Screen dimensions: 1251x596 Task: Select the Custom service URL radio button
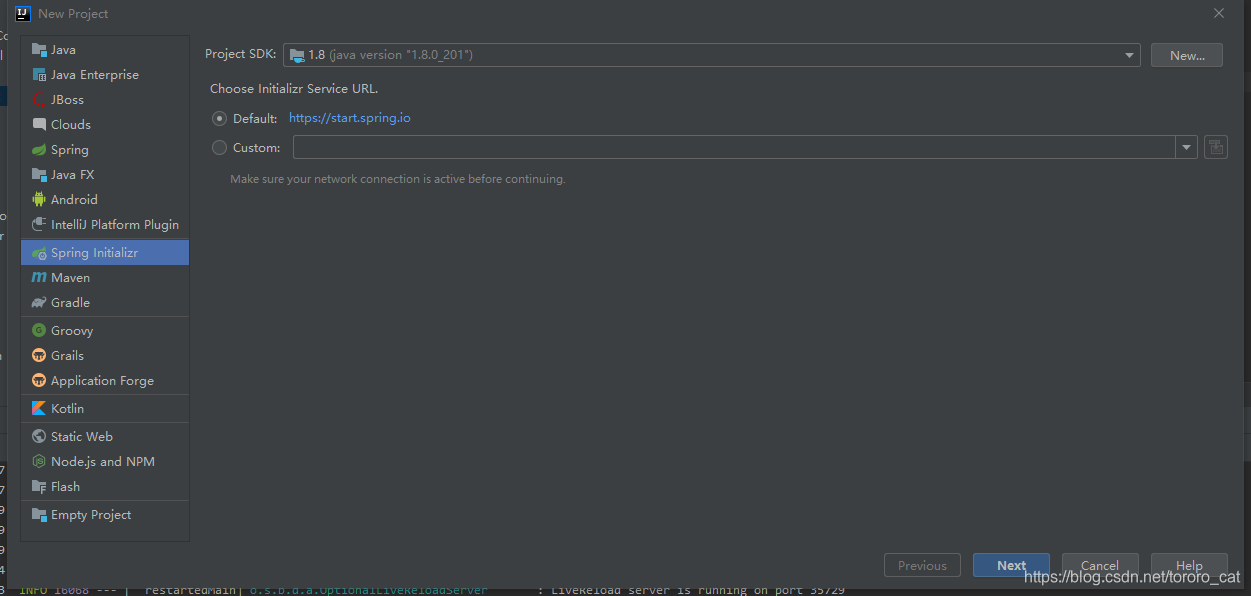pos(220,147)
